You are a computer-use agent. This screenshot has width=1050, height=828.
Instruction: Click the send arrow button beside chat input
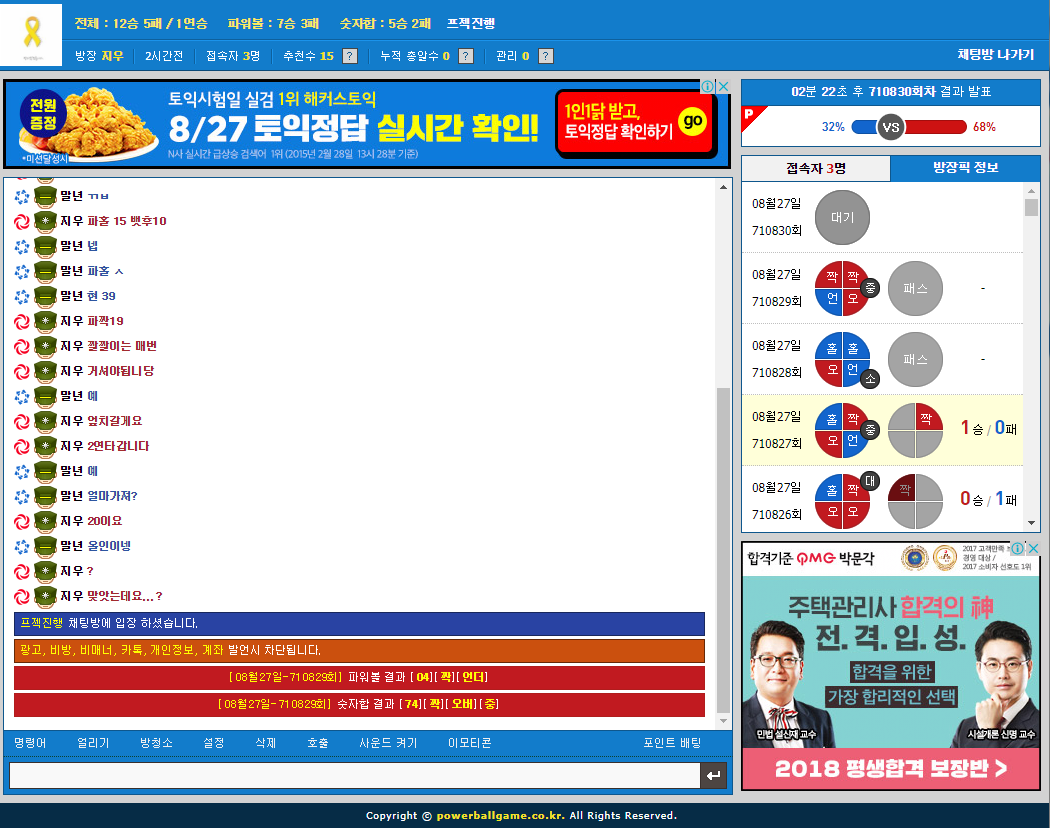(713, 775)
